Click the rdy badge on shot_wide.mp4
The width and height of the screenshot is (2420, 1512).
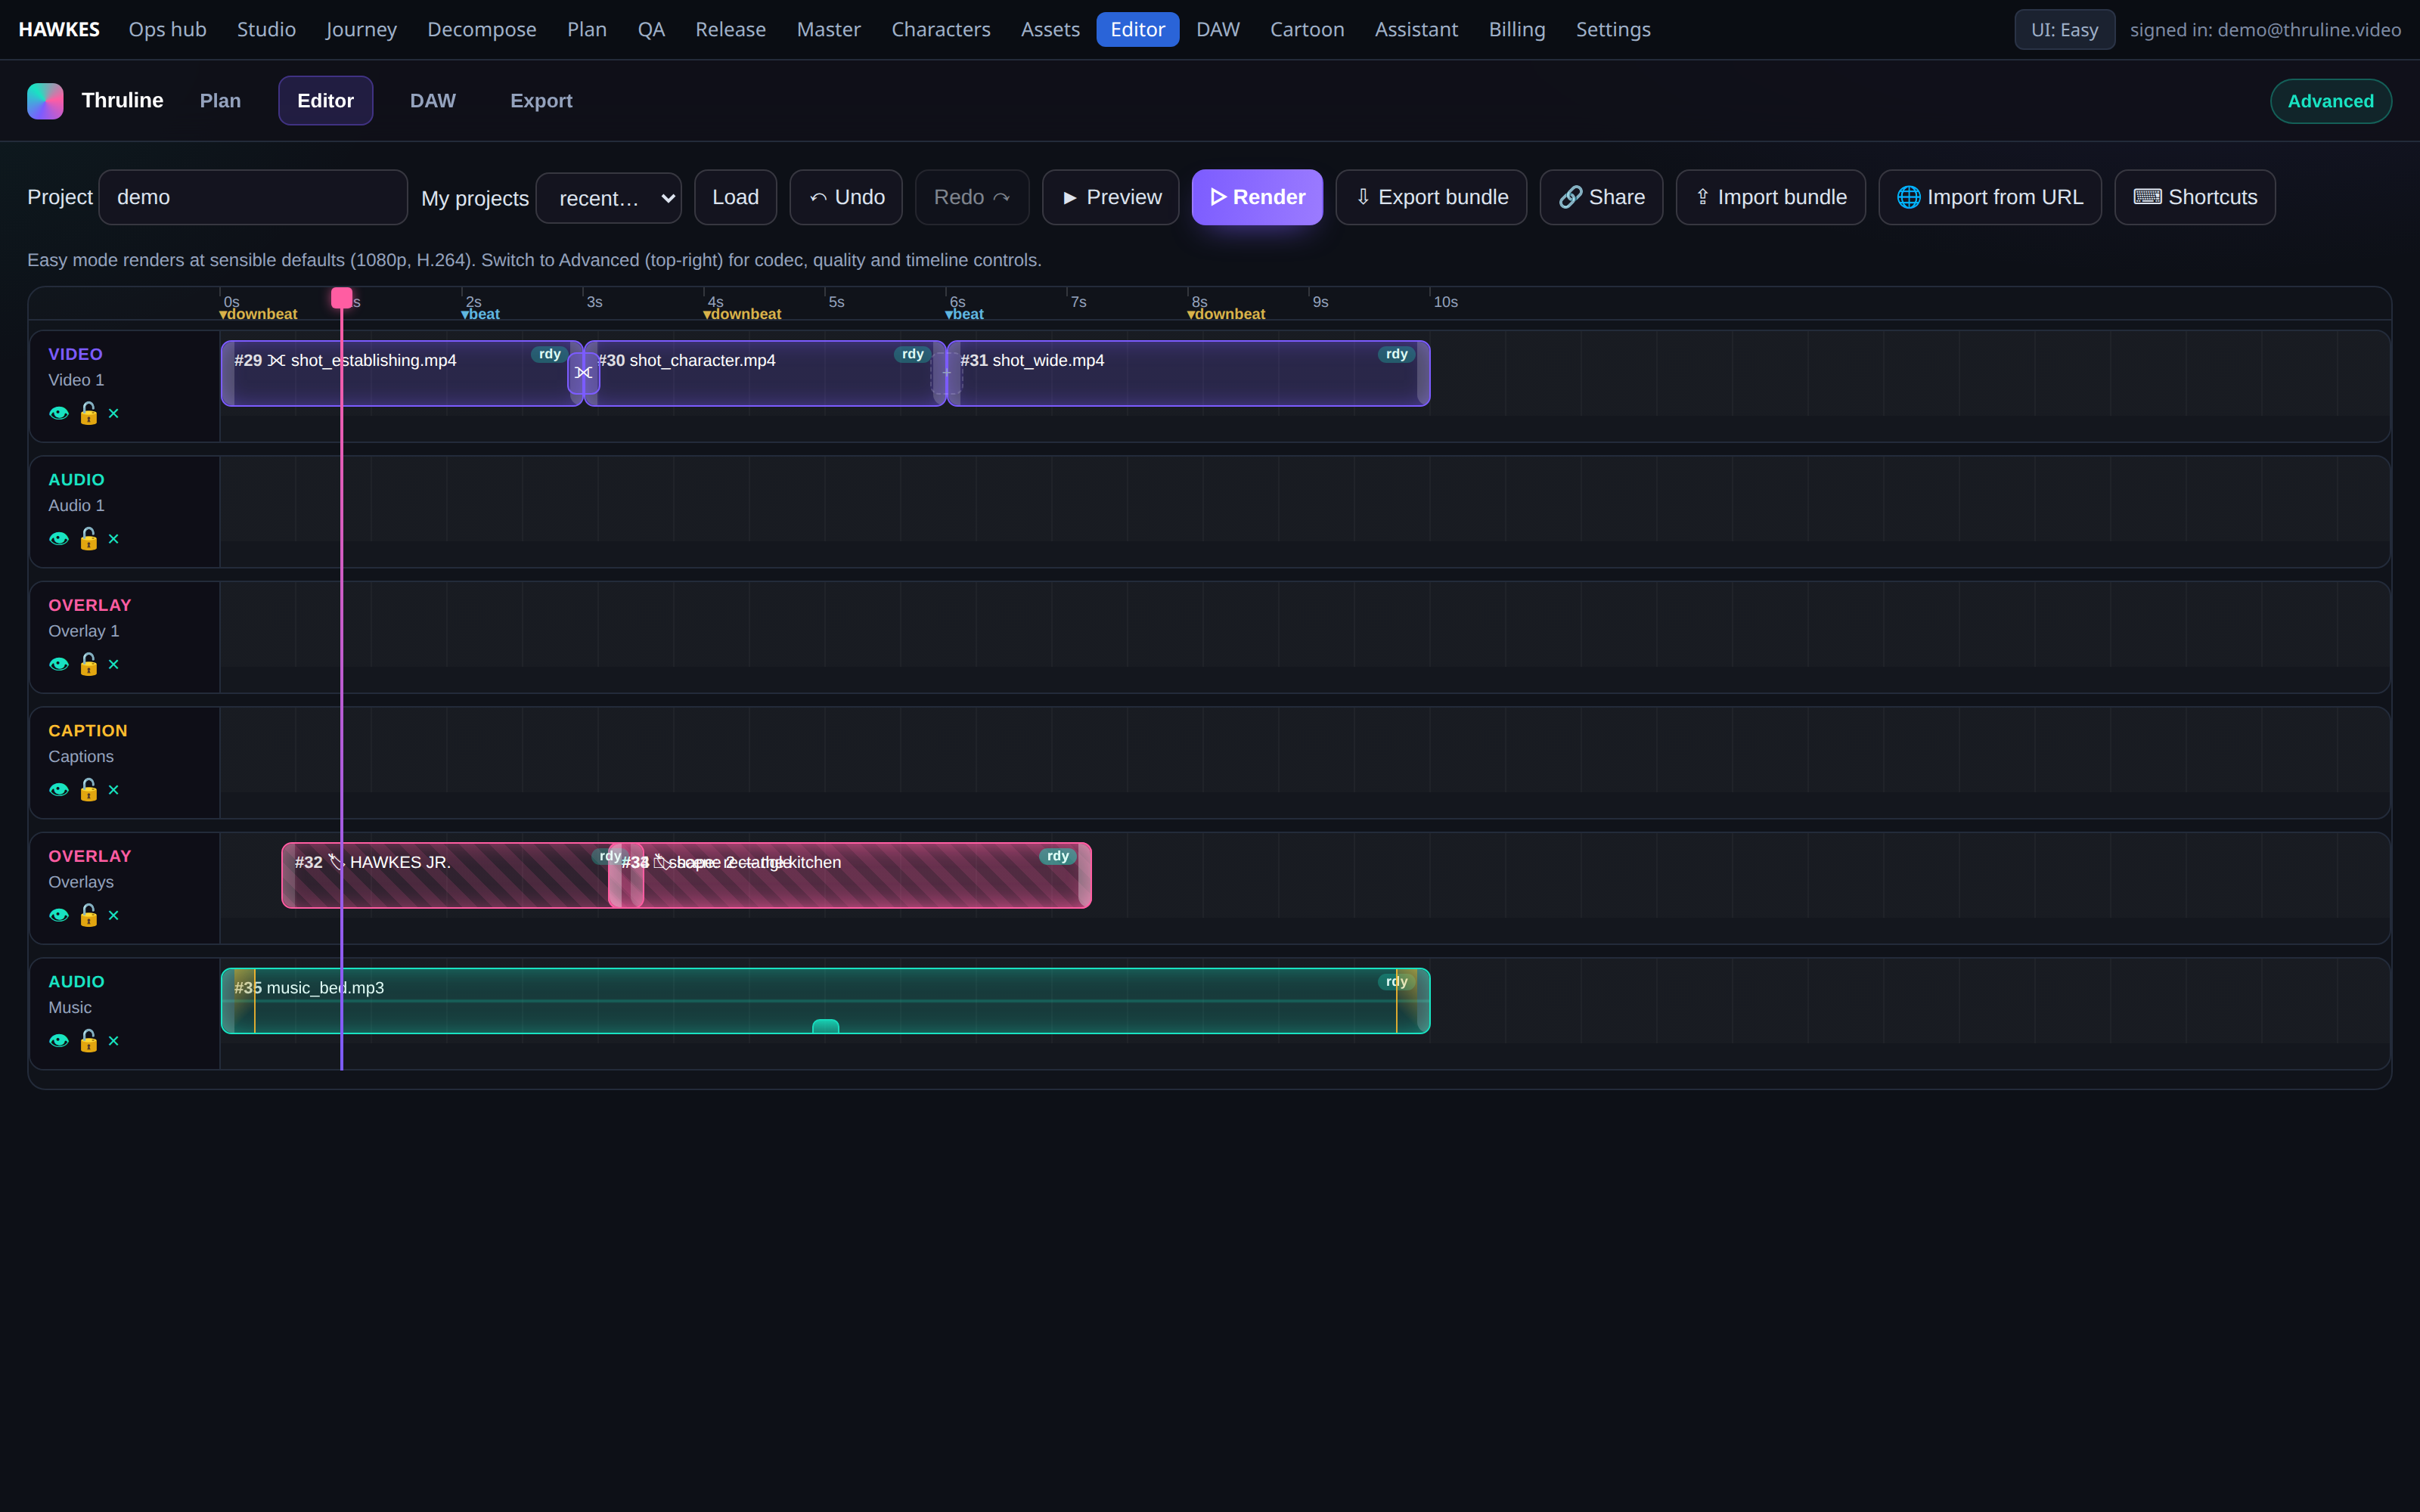1397,354
